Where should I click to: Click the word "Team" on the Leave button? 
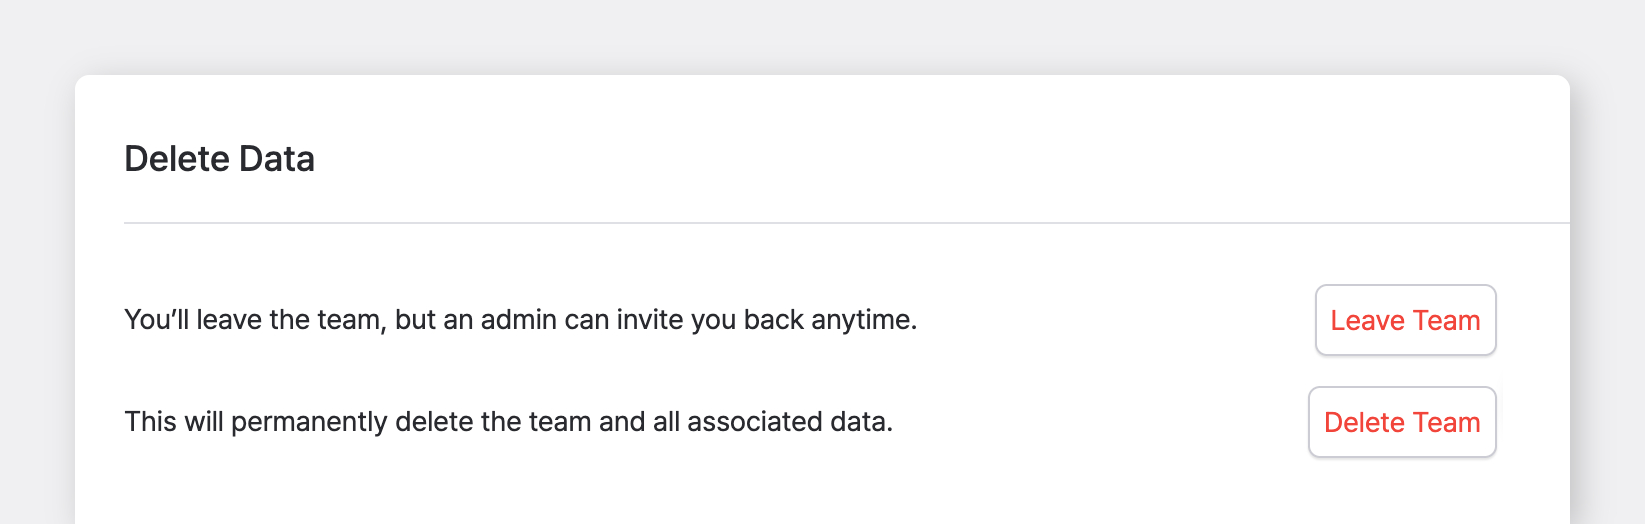coord(1446,321)
